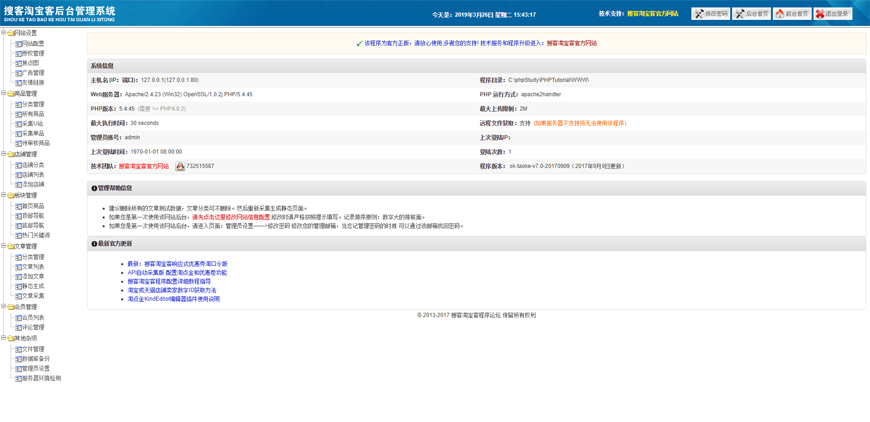The height and width of the screenshot is (422, 870).
Task: Open 后台首页 from the header buttons
Action: pos(751,14)
